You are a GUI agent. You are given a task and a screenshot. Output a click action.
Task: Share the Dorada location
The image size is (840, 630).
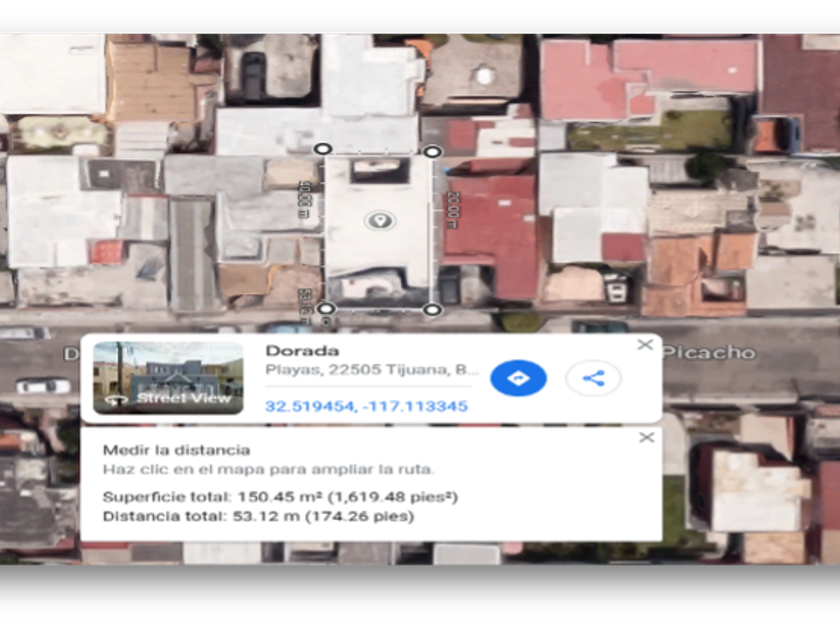tap(593, 378)
